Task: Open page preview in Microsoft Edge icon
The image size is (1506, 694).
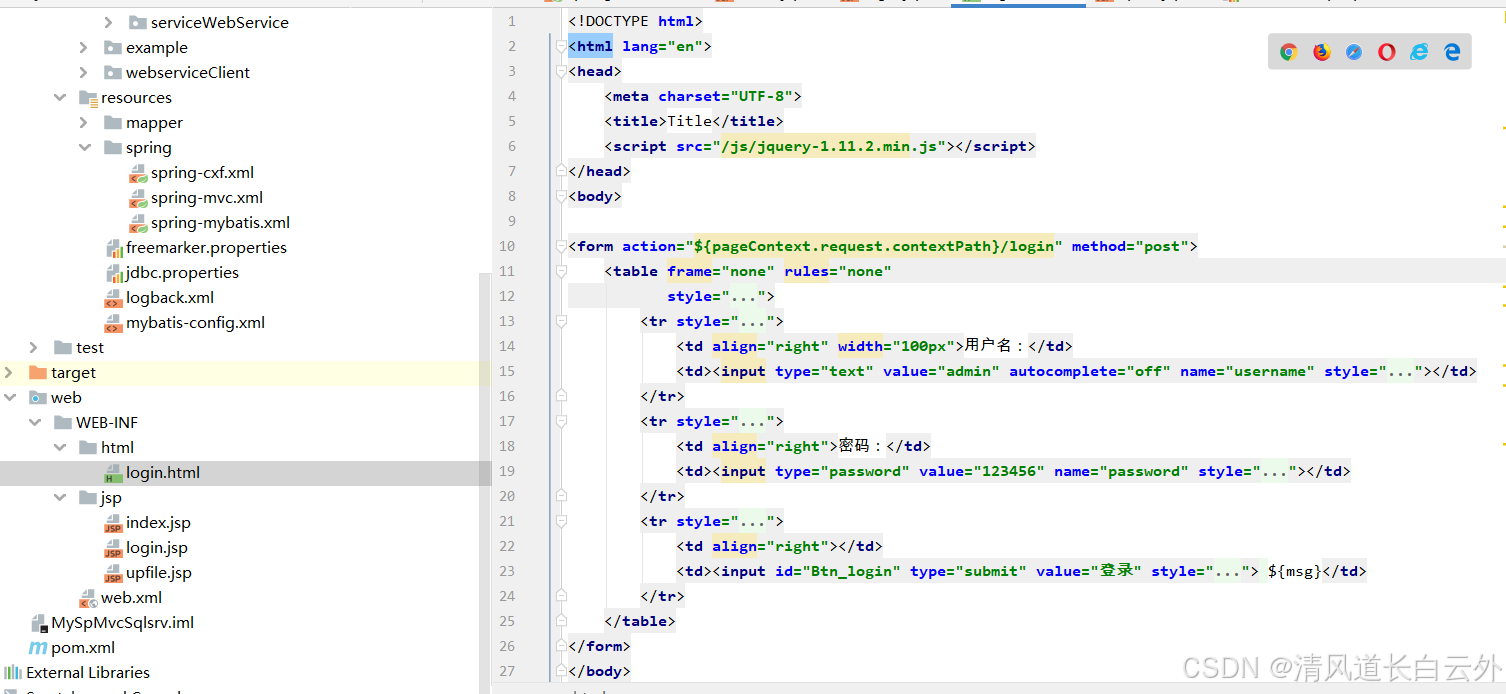Action: (1451, 52)
